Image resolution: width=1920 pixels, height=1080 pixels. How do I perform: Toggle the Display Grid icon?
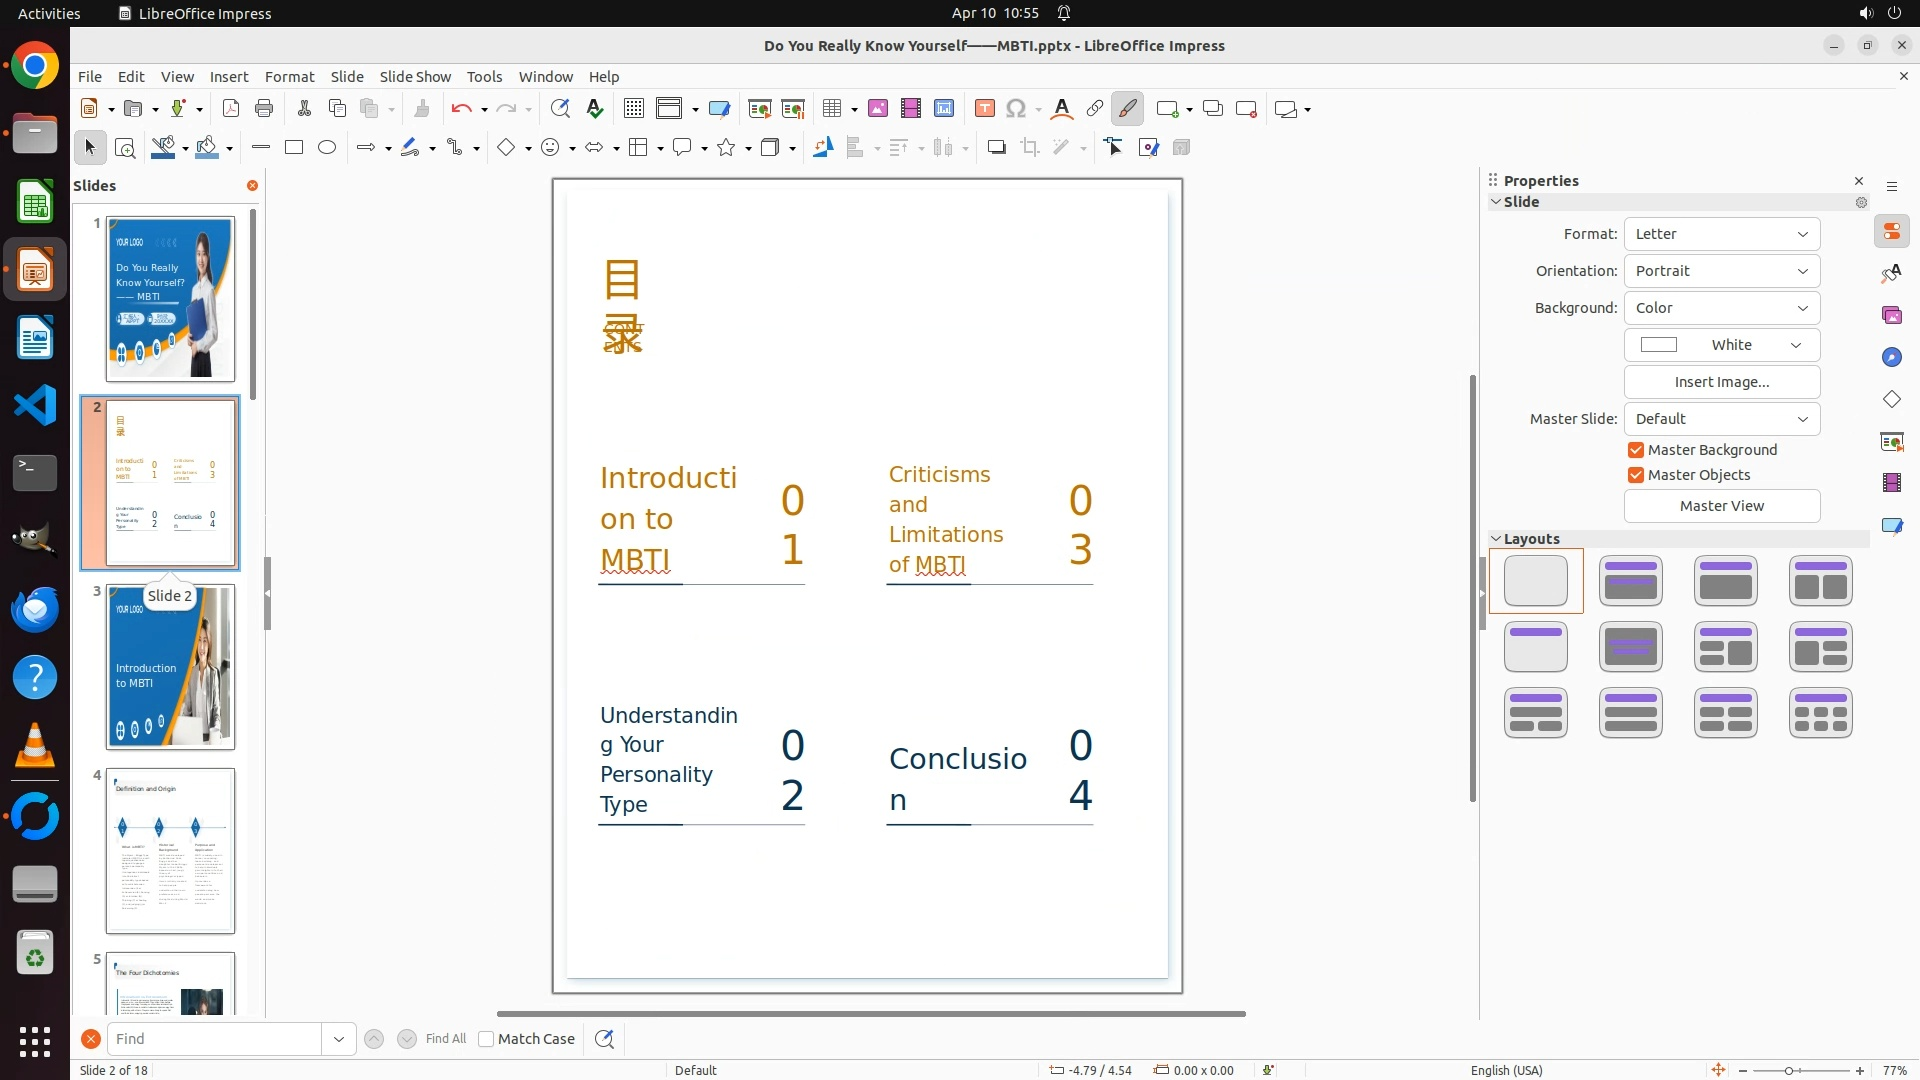(633, 109)
